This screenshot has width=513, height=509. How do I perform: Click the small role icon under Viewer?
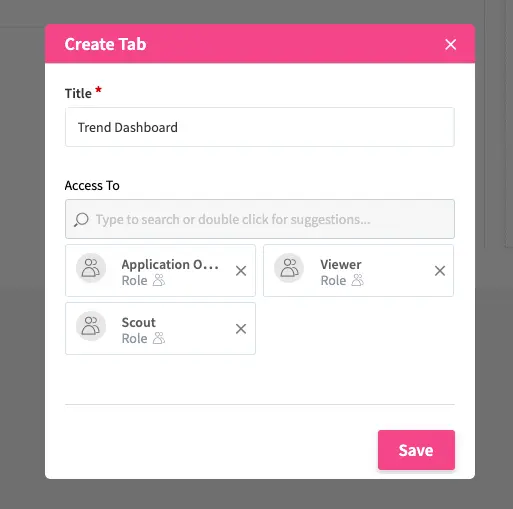358,280
